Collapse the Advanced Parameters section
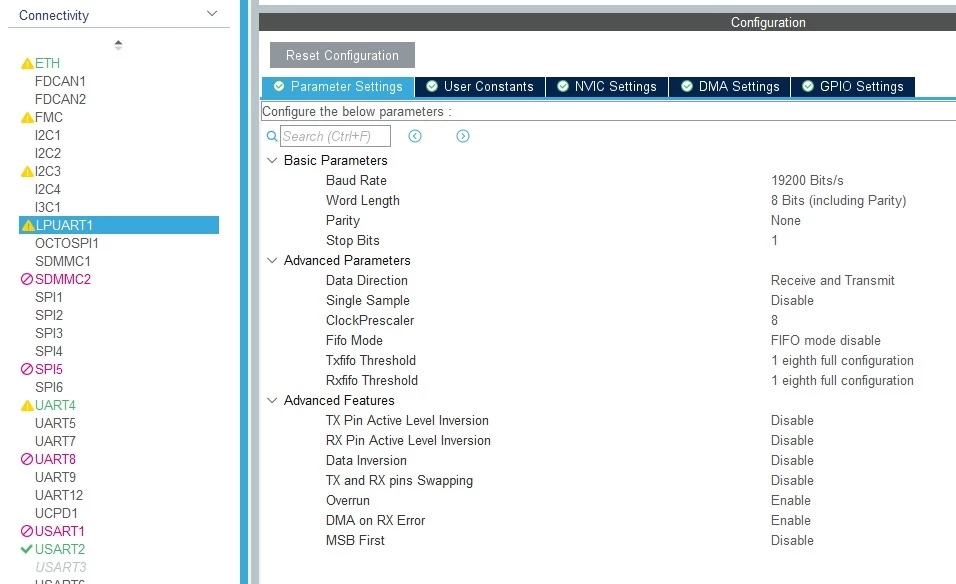The width and height of the screenshot is (956, 584). pos(272,260)
